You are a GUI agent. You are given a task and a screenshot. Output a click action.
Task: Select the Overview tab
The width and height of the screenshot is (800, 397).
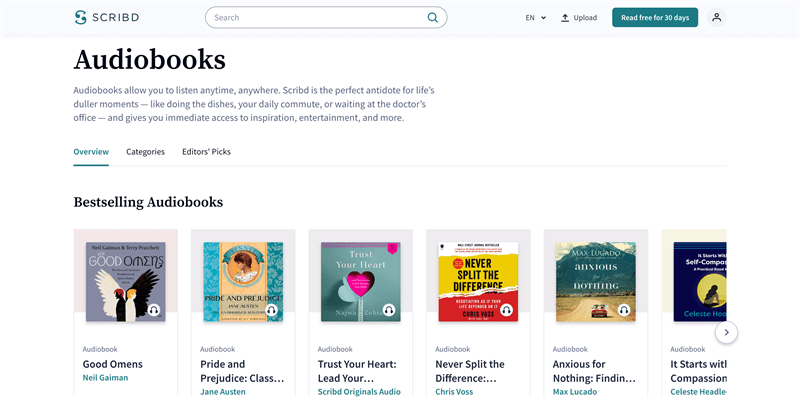[x=91, y=152]
